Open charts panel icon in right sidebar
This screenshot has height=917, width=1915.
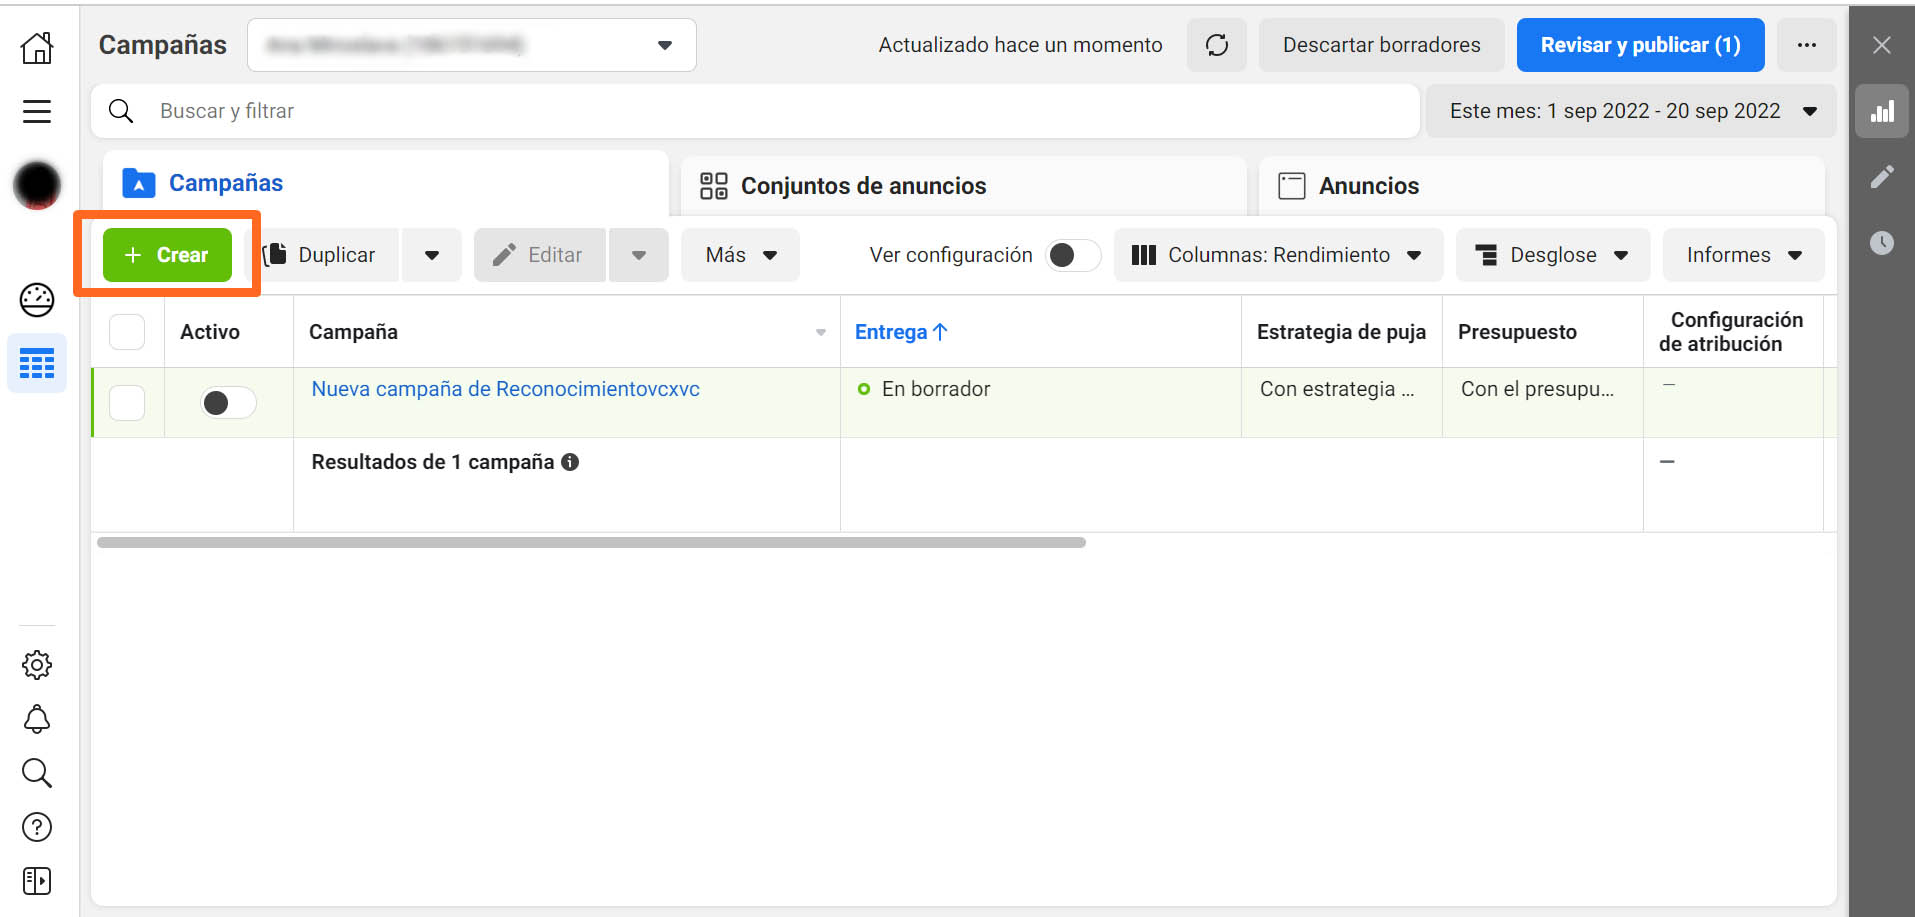point(1882,111)
